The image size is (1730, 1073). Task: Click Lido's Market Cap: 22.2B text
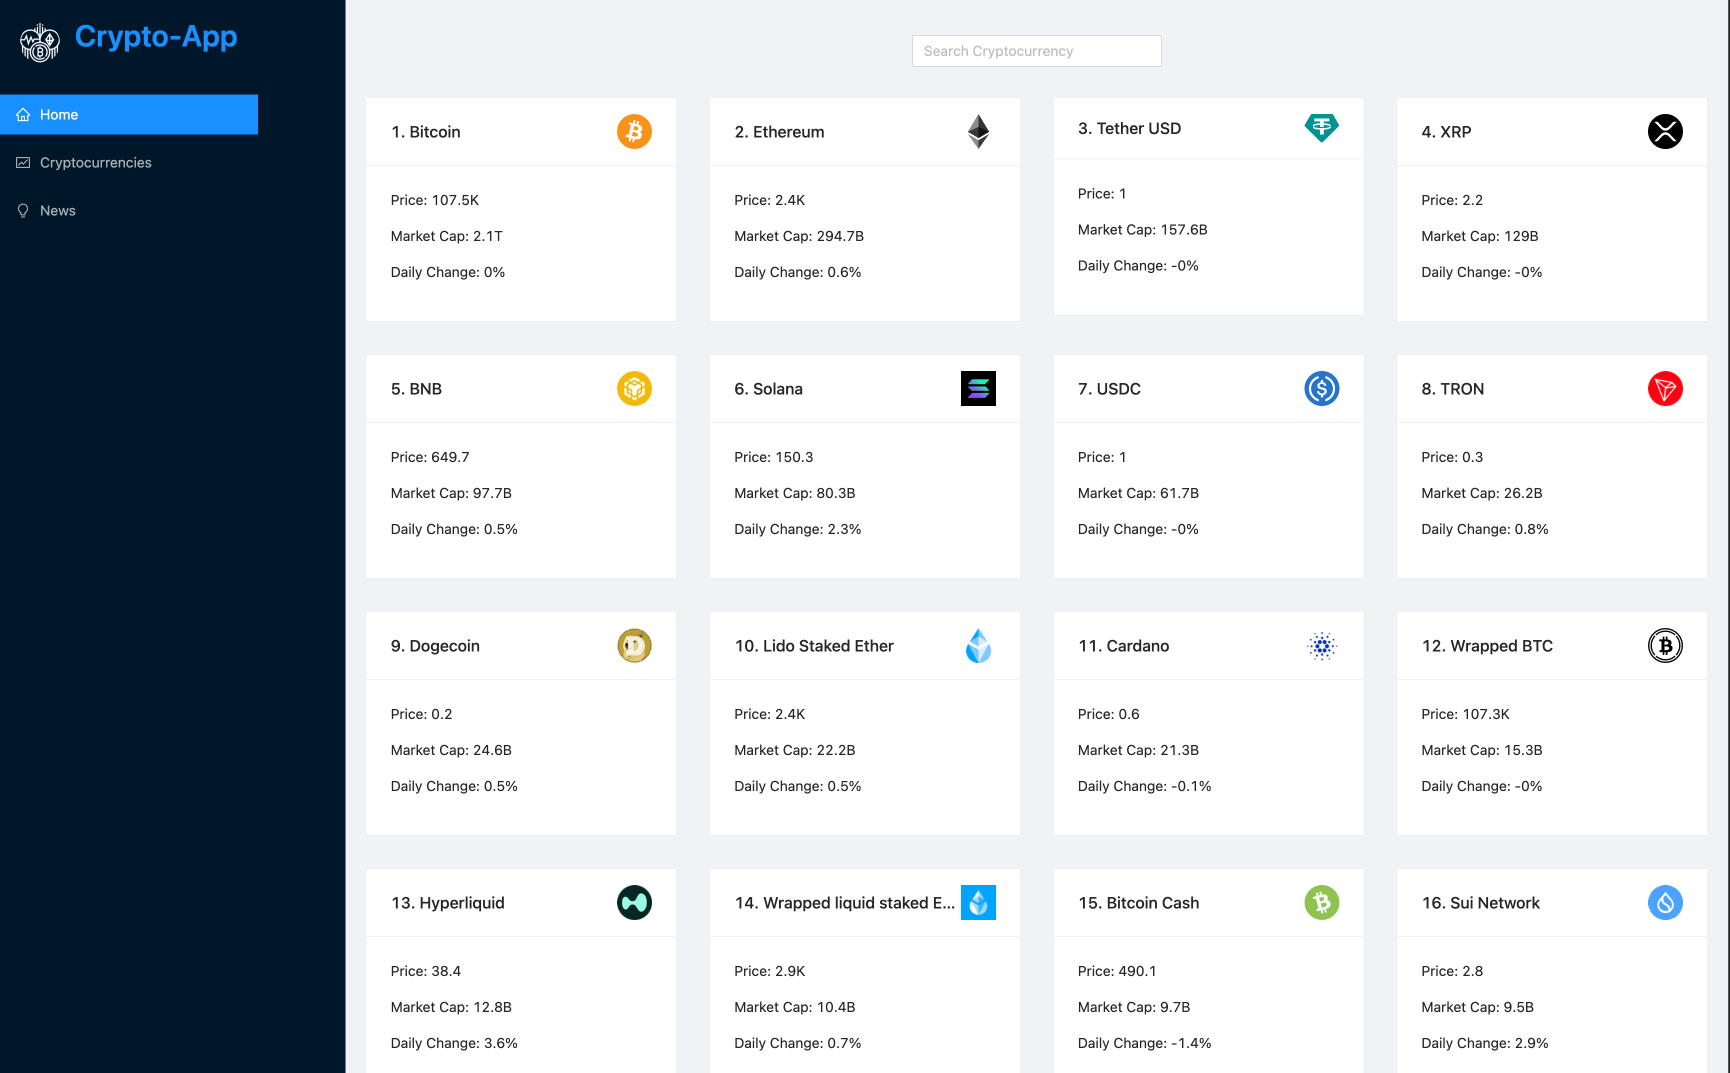point(795,750)
